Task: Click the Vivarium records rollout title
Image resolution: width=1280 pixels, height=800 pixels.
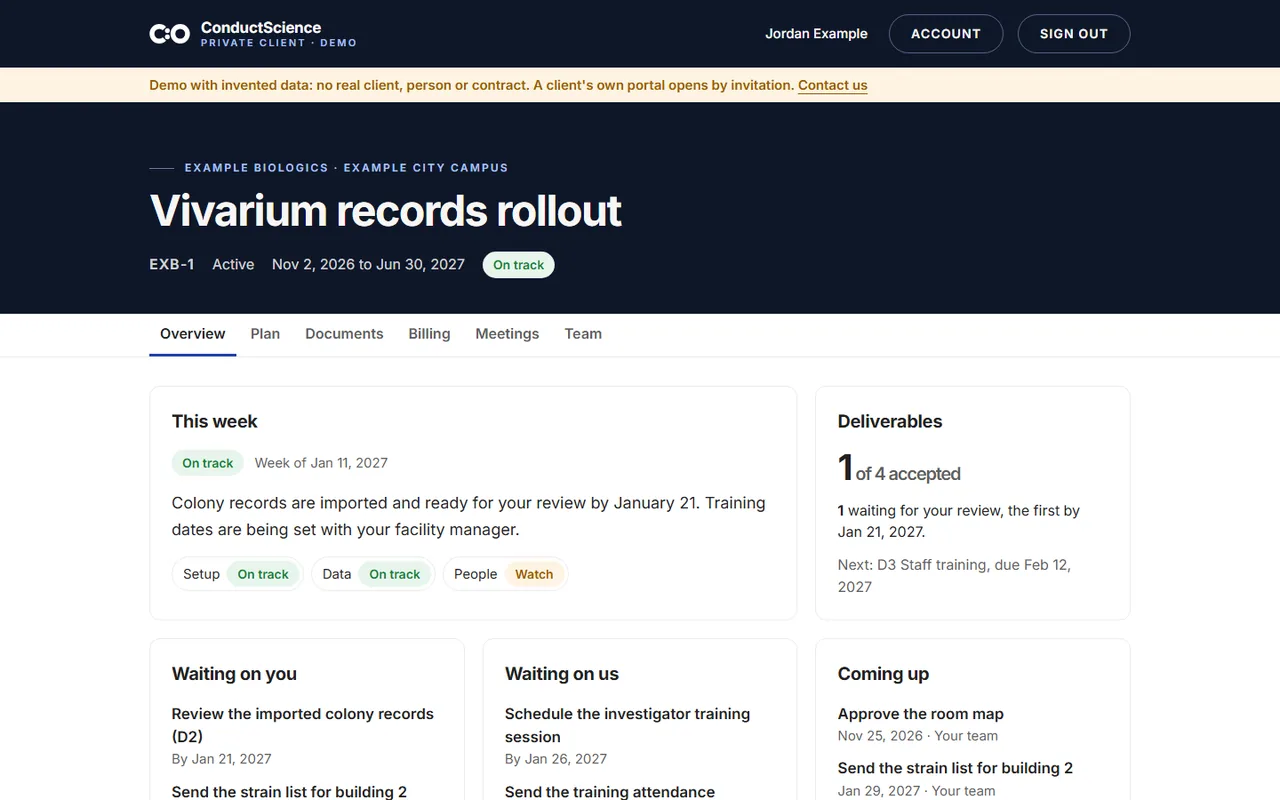Action: [x=385, y=211]
